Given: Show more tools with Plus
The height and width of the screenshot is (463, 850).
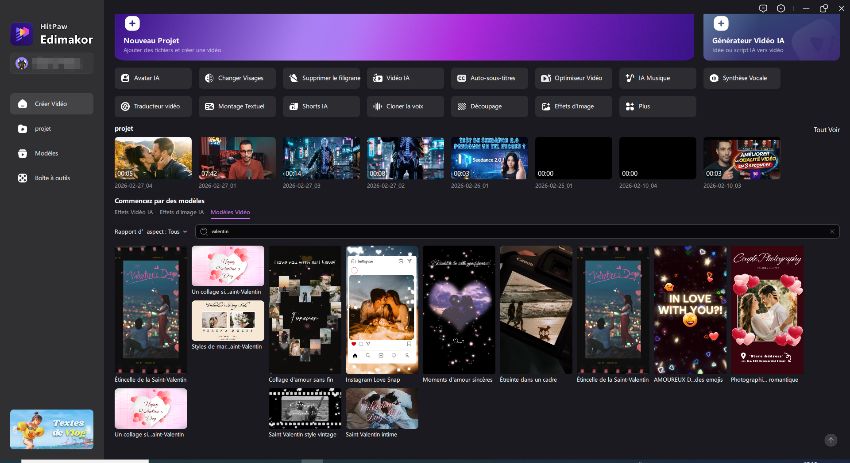Looking at the screenshot, I should click(x=657, y=106).
